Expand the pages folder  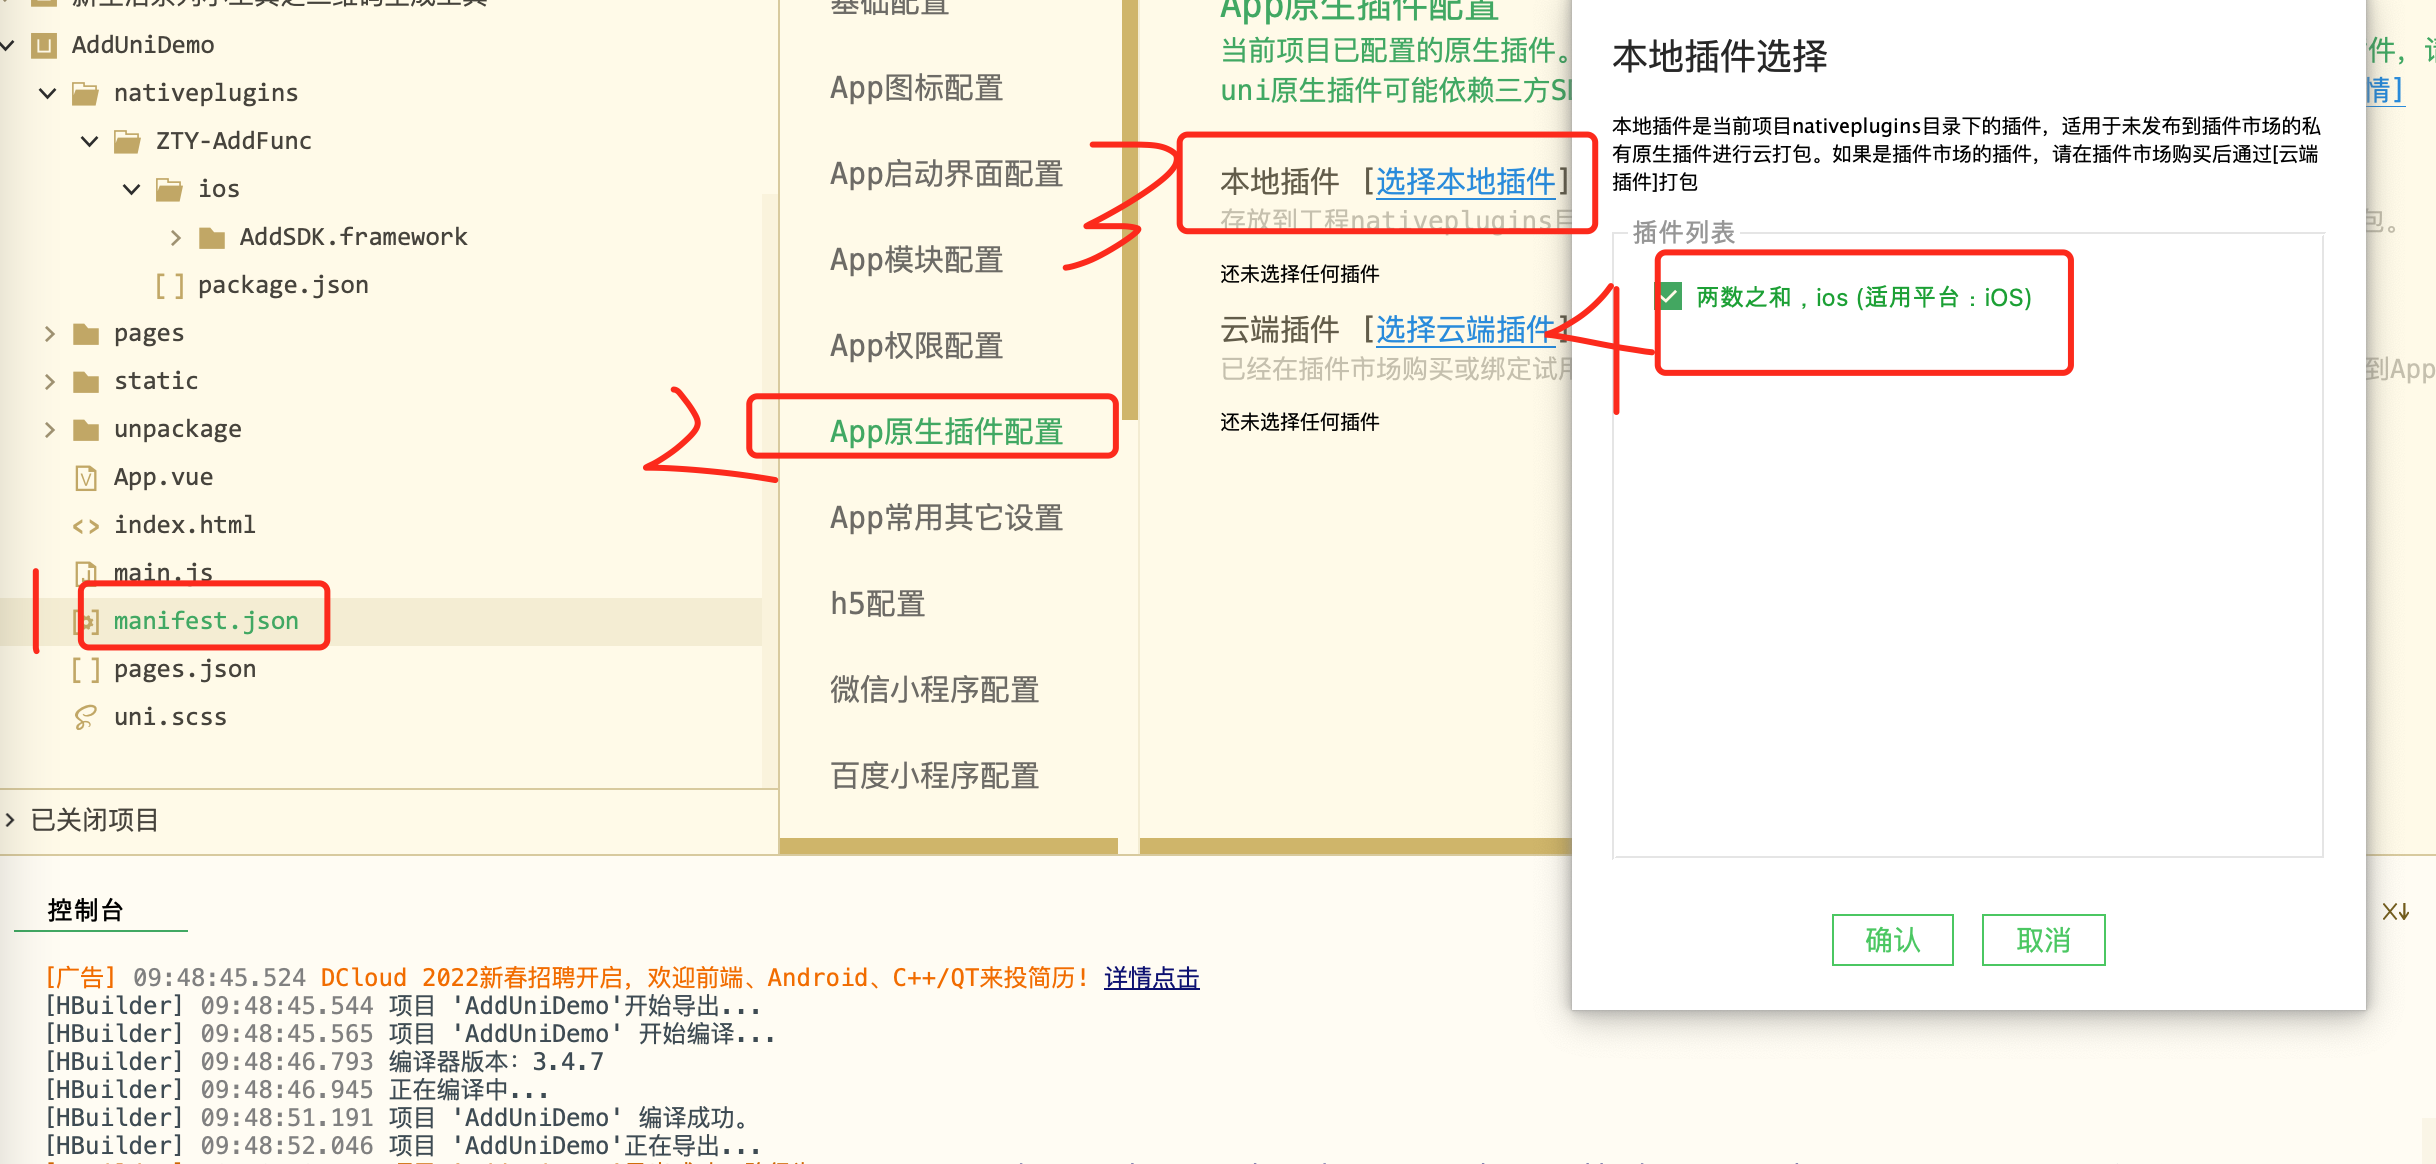49,333
